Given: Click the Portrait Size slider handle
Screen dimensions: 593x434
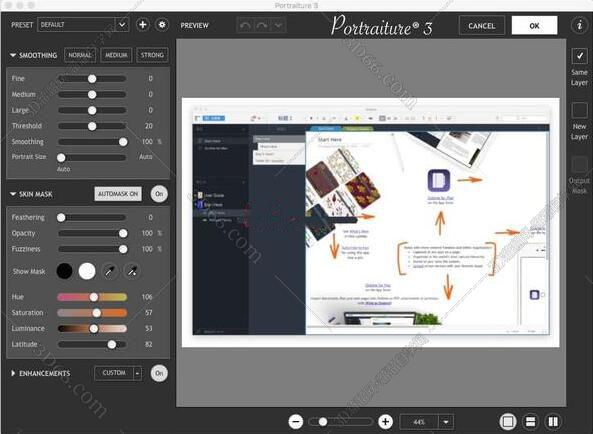Looking at the screenshot, I should coord(61,158).
